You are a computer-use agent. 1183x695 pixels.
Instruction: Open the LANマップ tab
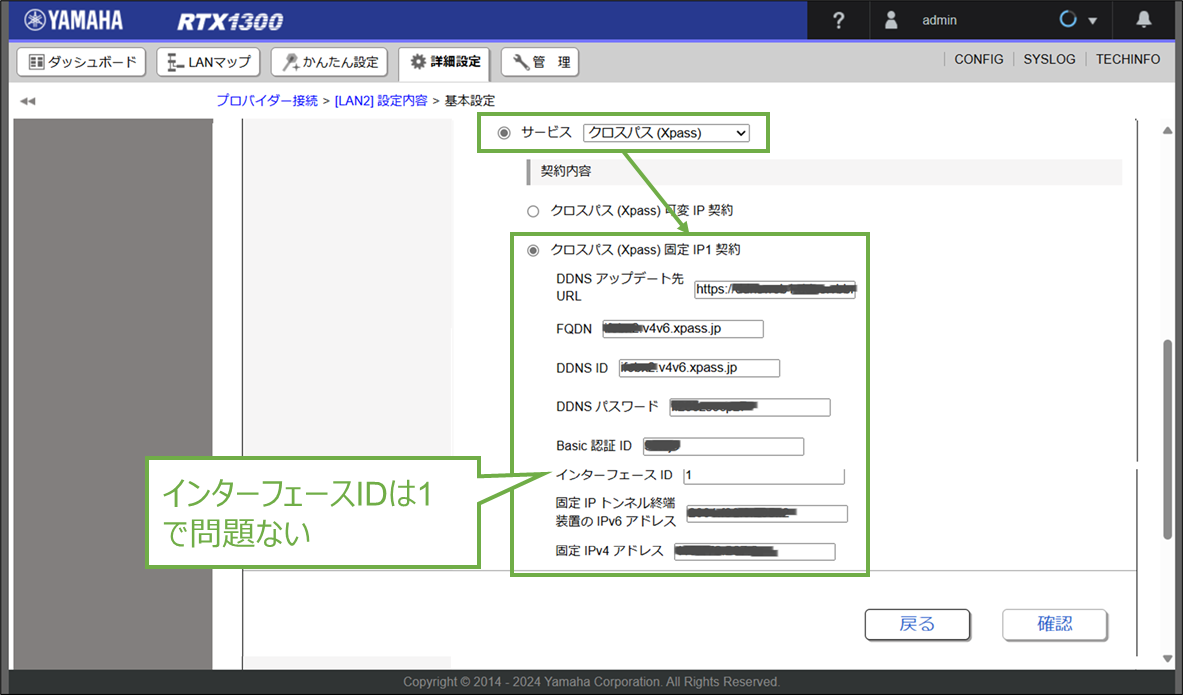(x=208, y=62)
